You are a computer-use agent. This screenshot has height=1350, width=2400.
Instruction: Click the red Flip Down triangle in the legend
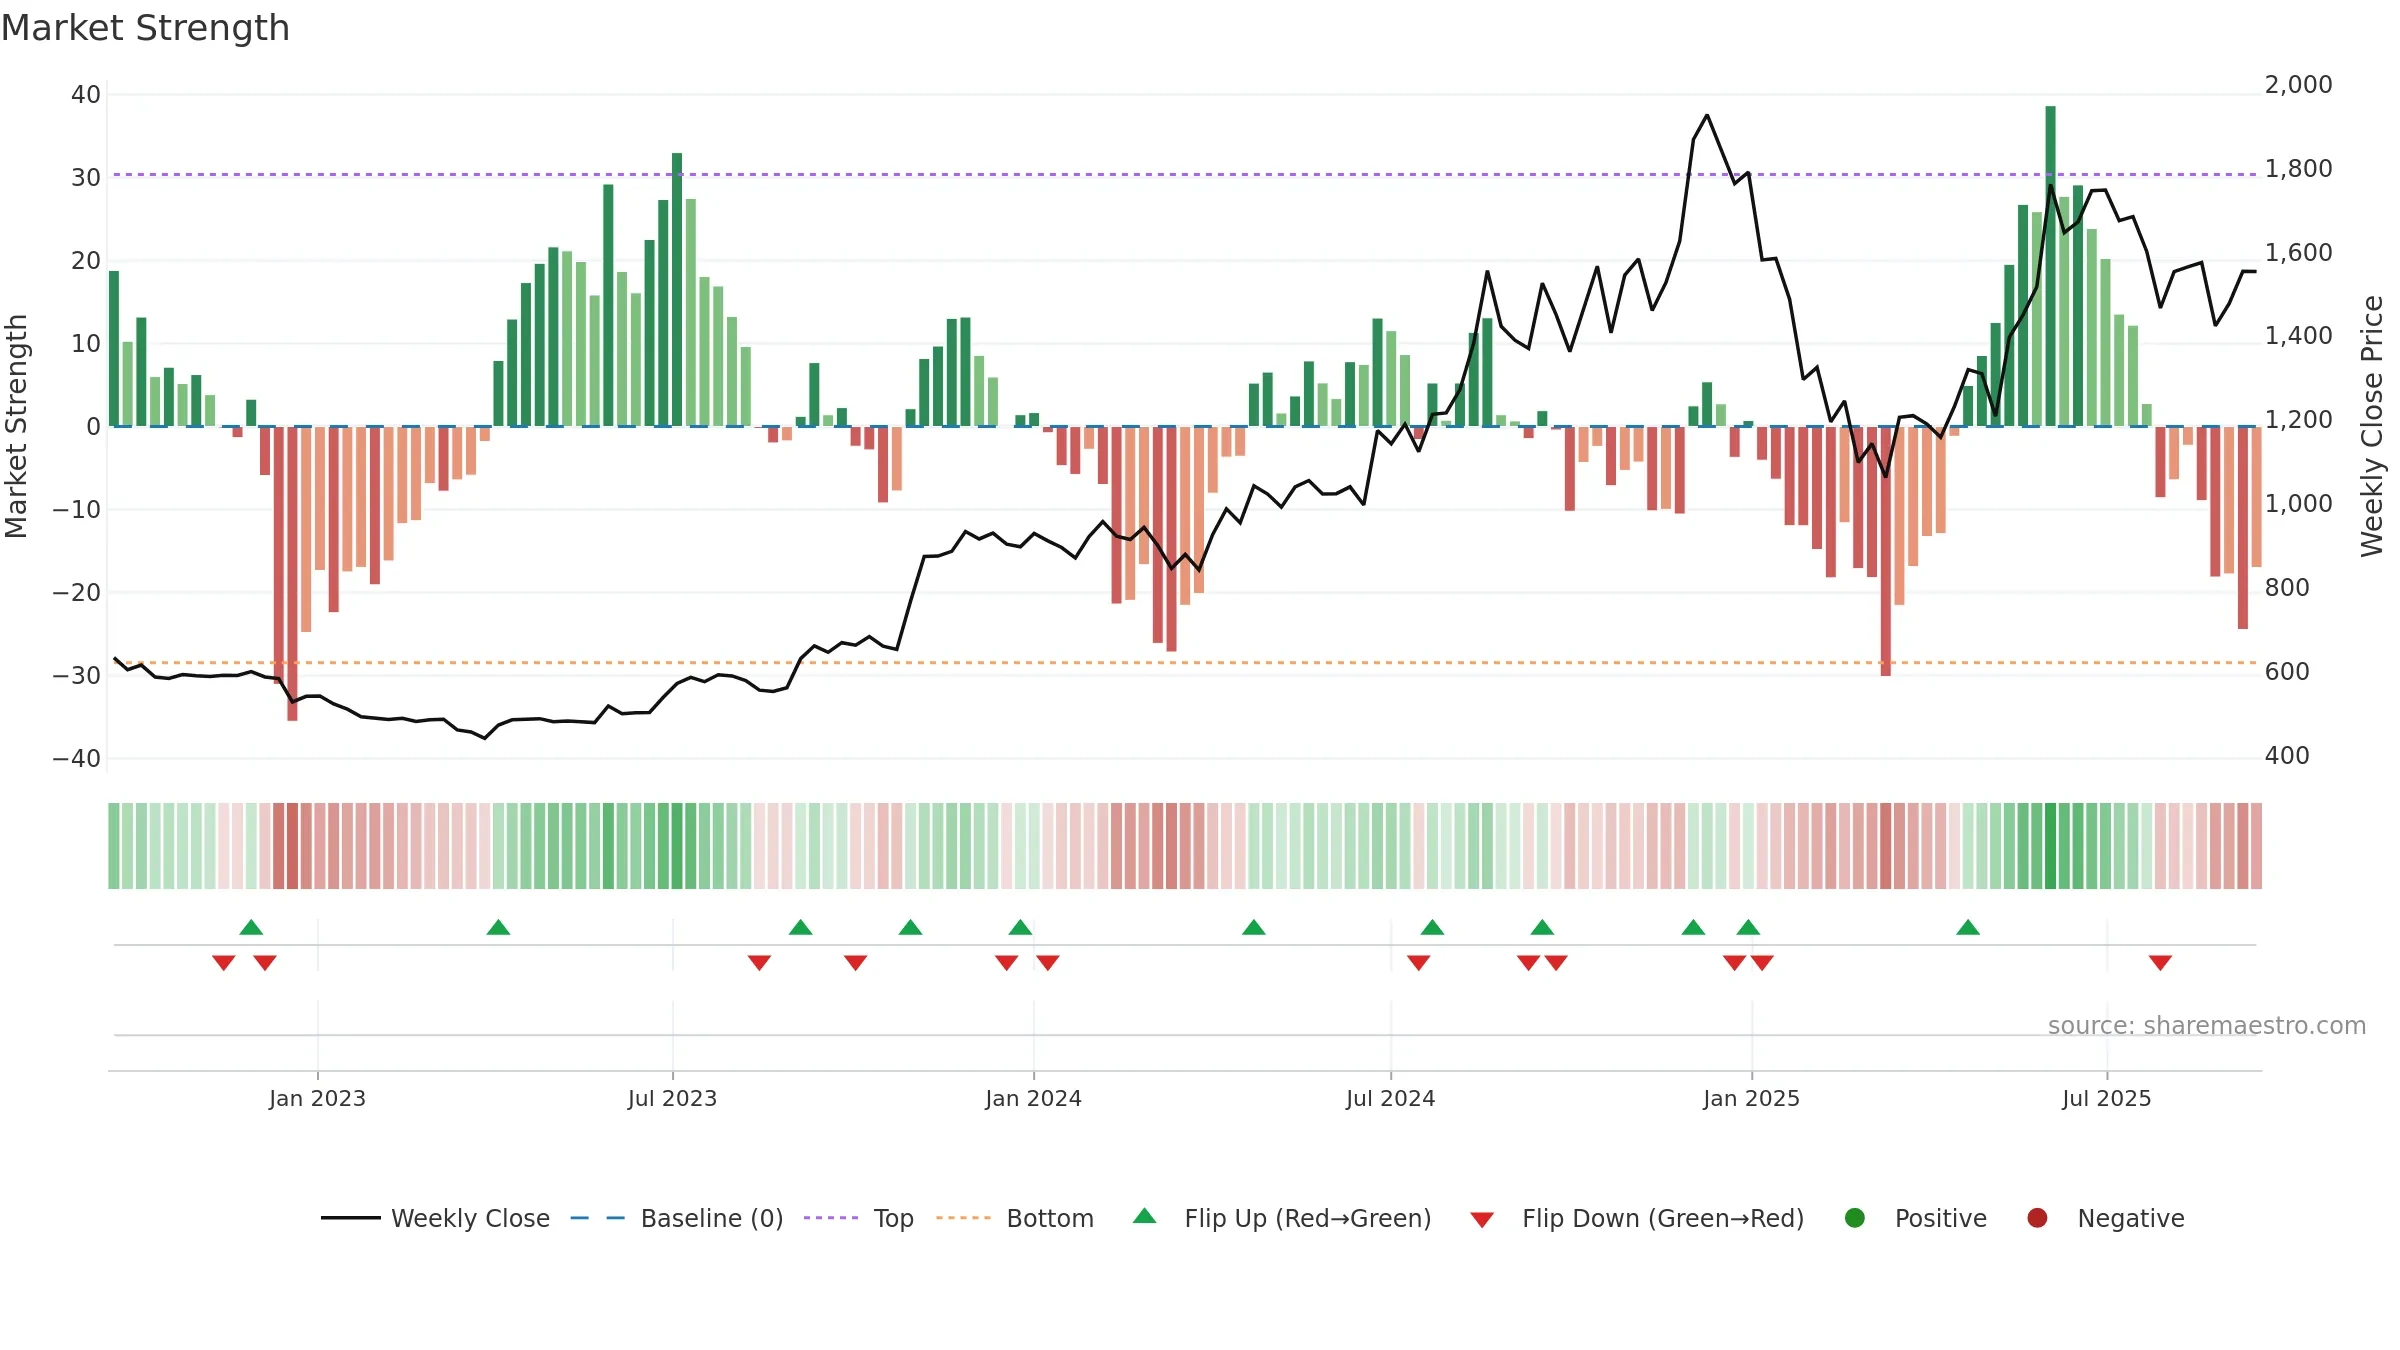coord(1482,1220)
